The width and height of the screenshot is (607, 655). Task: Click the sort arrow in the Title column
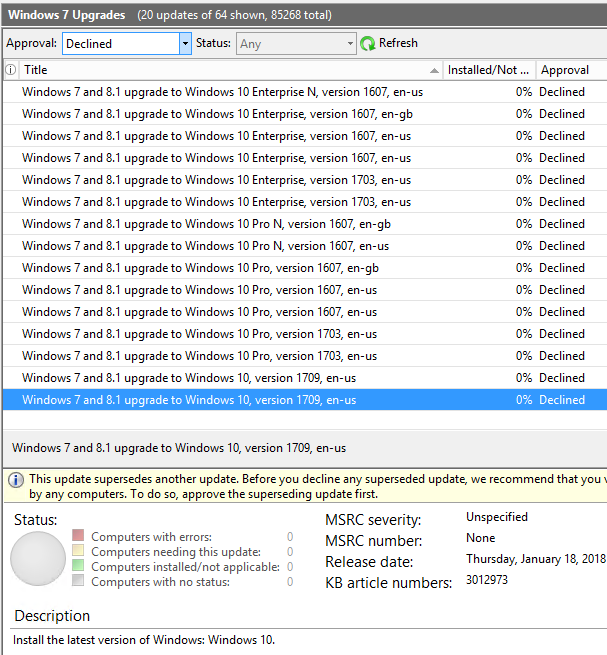tap(434, 70)
